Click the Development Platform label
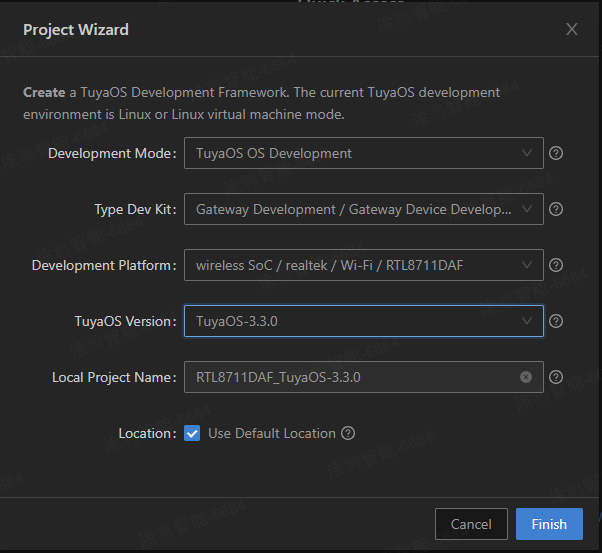 point(104,266)
